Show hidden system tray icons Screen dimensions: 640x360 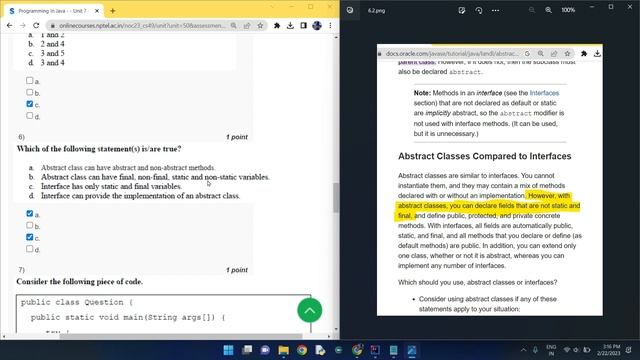pos(523,350)
